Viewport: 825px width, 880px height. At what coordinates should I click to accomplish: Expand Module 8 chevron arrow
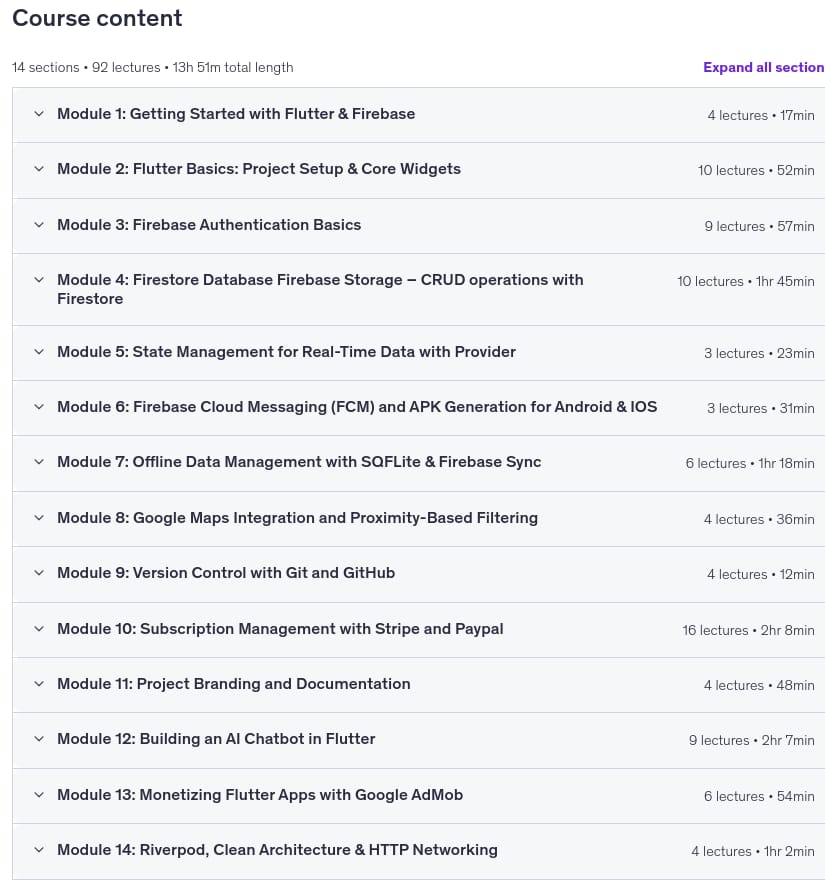pos(39,518)
